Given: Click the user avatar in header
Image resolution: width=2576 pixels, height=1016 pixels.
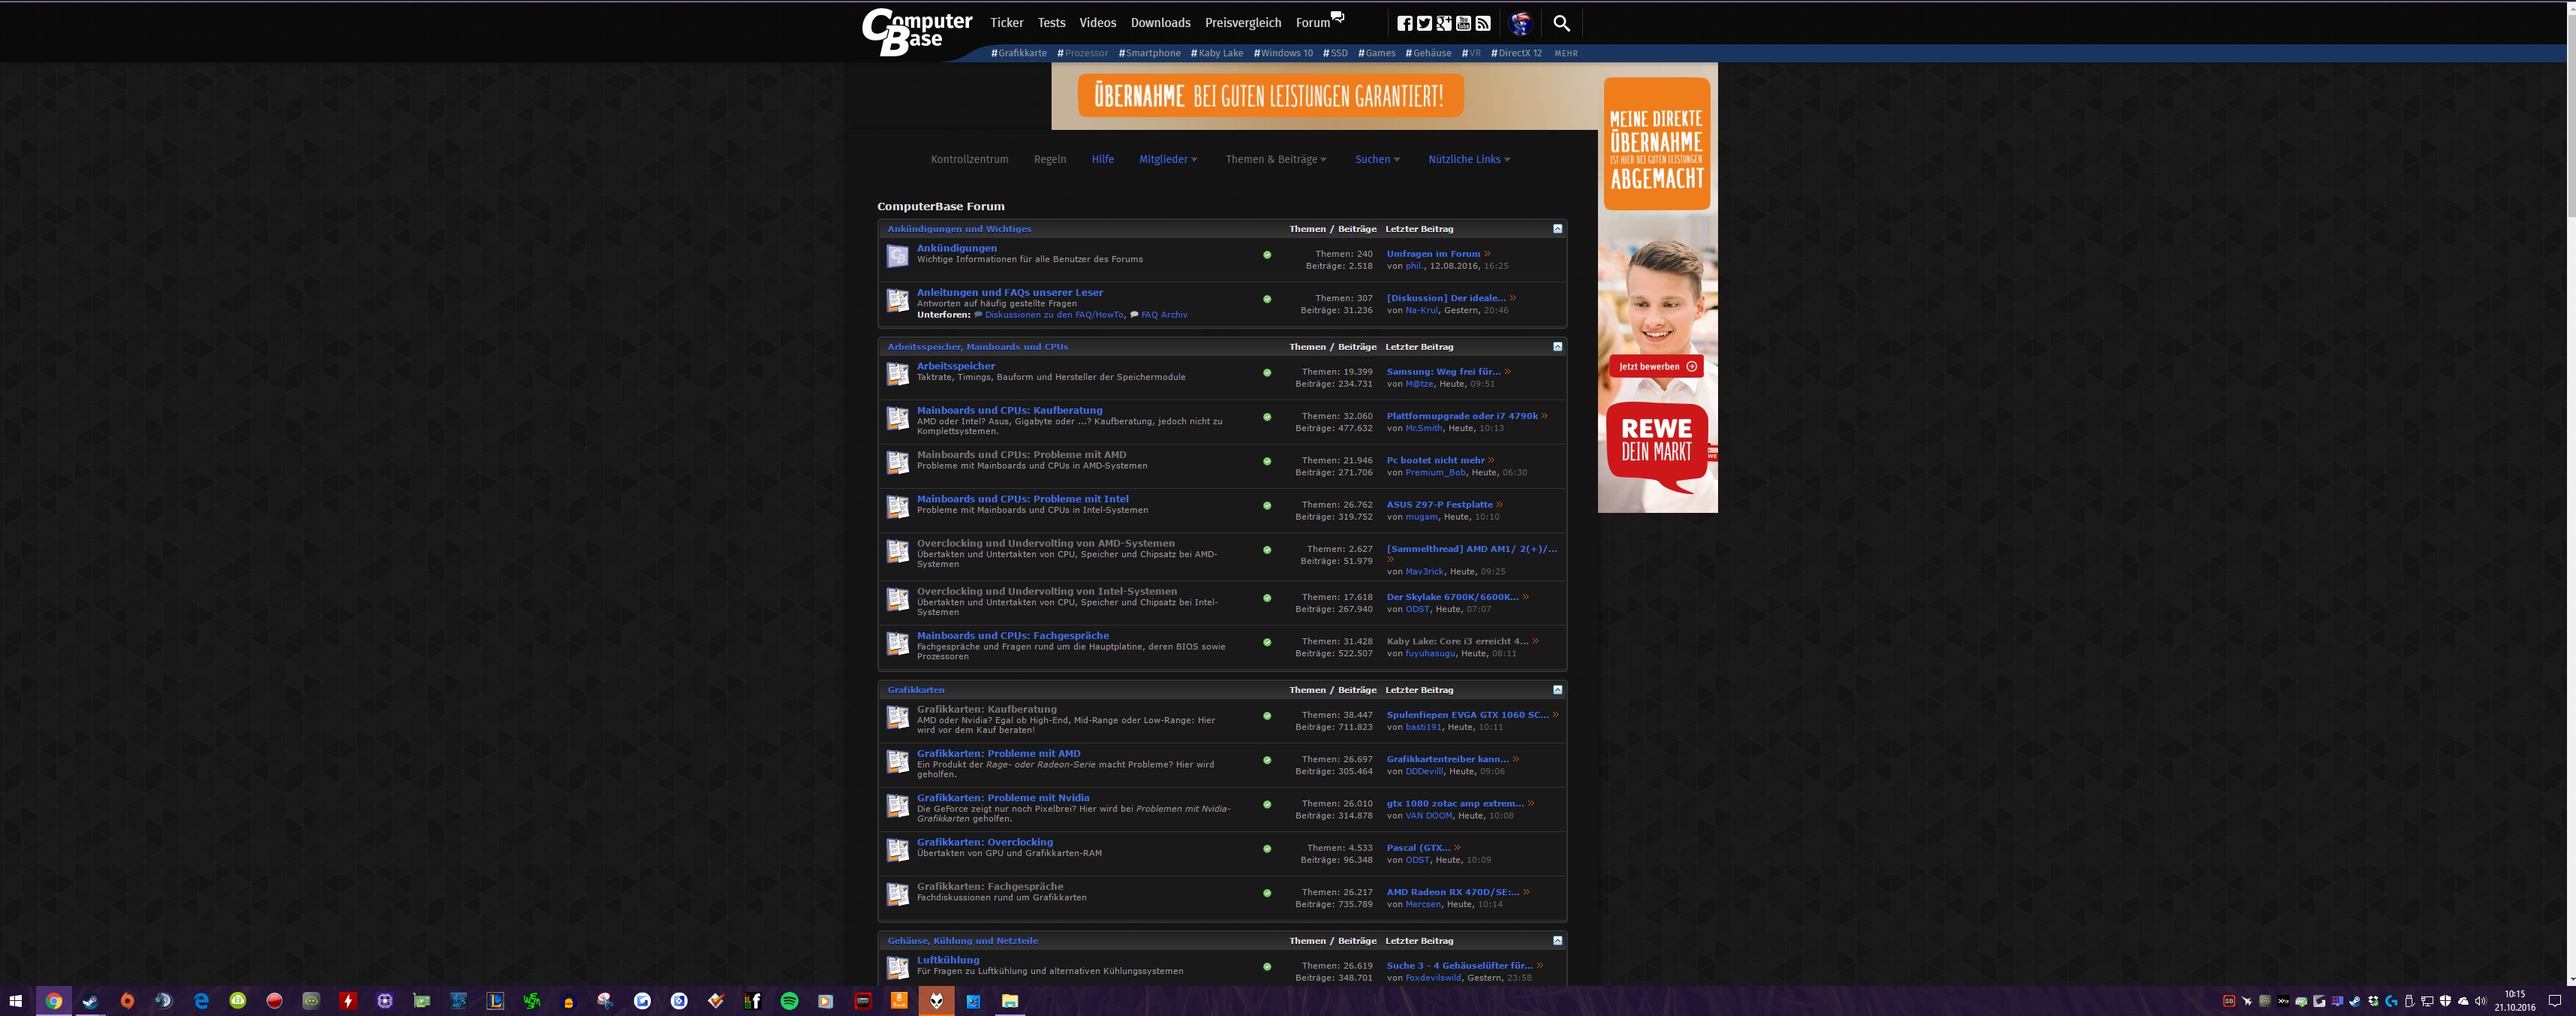Looking at the screenshot, I should (1521, 23).
